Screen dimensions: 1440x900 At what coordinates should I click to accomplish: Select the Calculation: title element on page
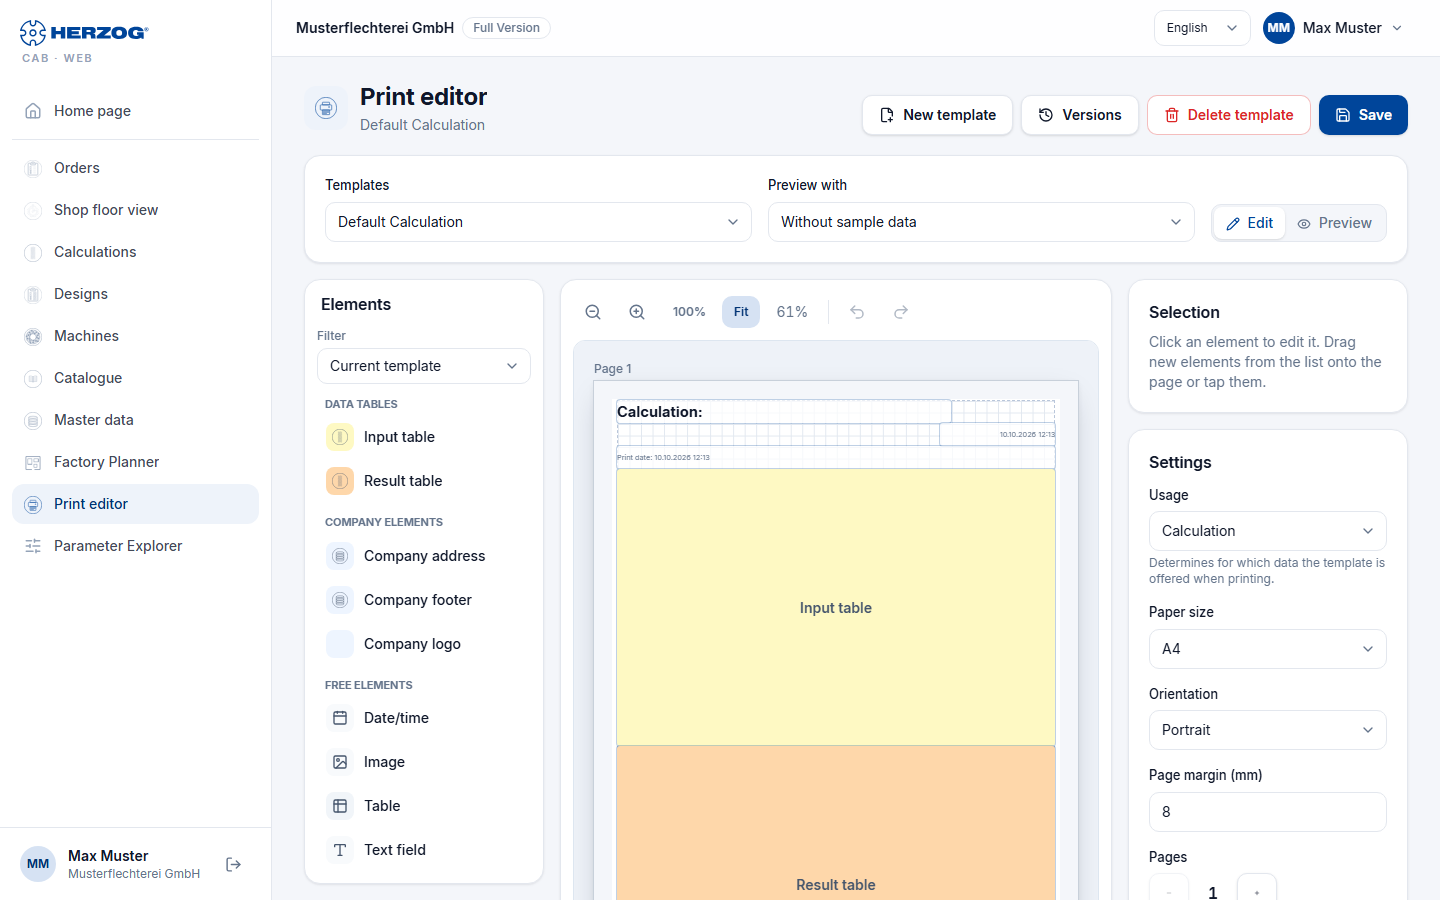pyautogui.click(x=784, y=412)
